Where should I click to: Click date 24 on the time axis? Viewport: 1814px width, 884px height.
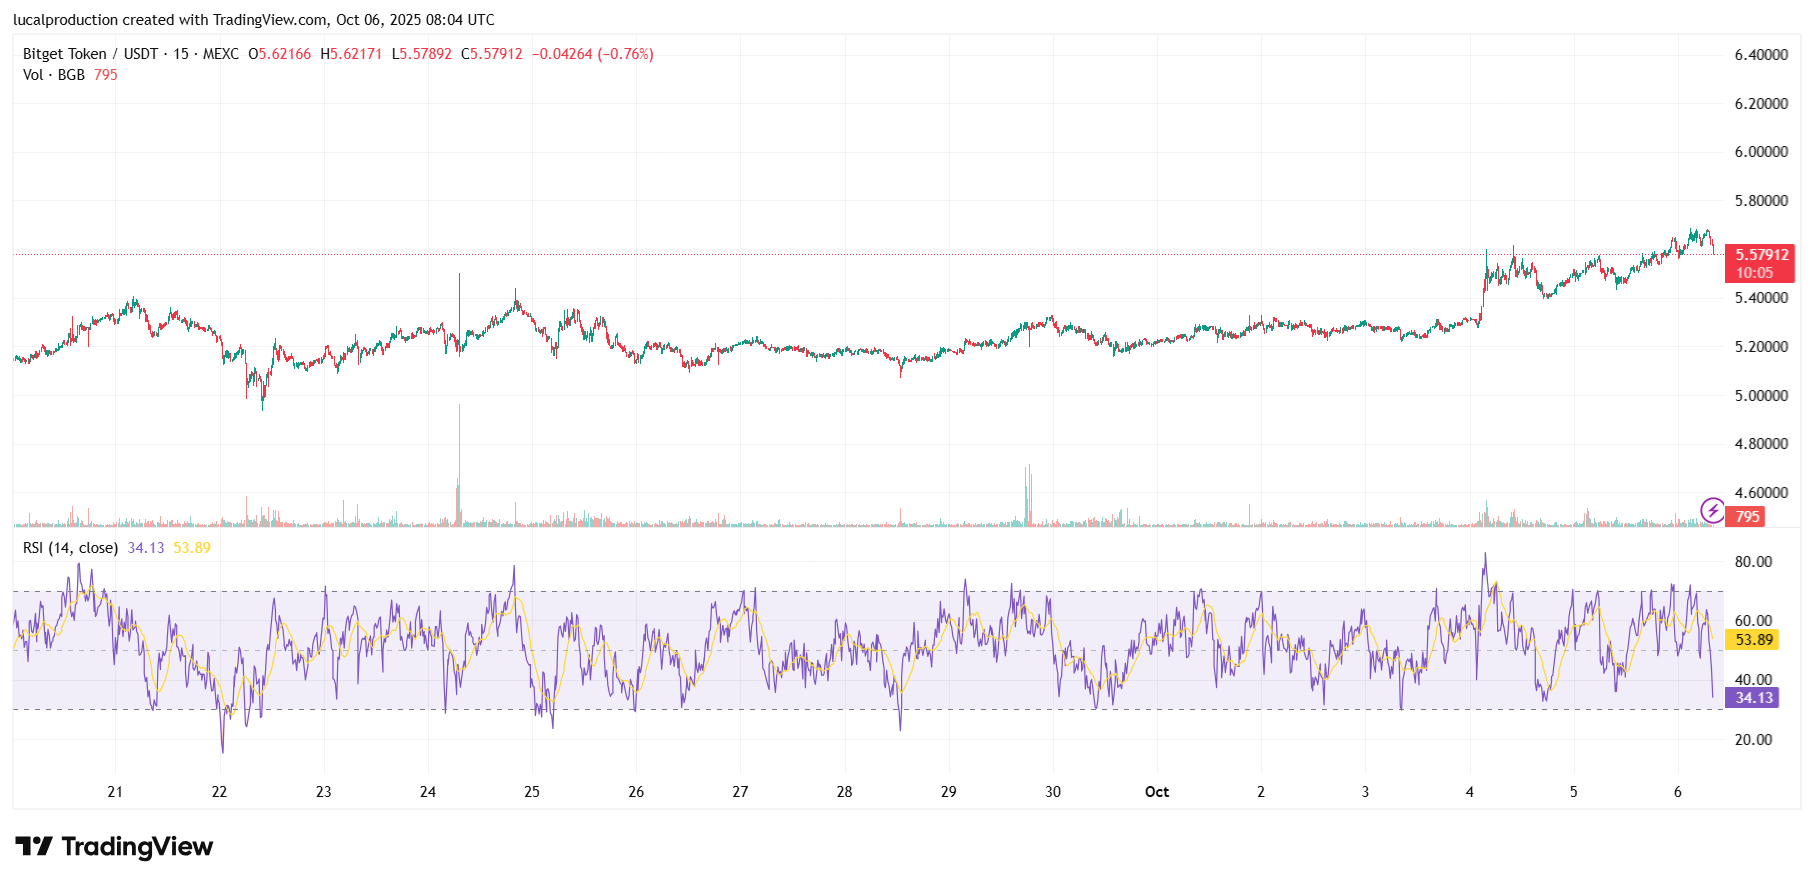[428, 792]
